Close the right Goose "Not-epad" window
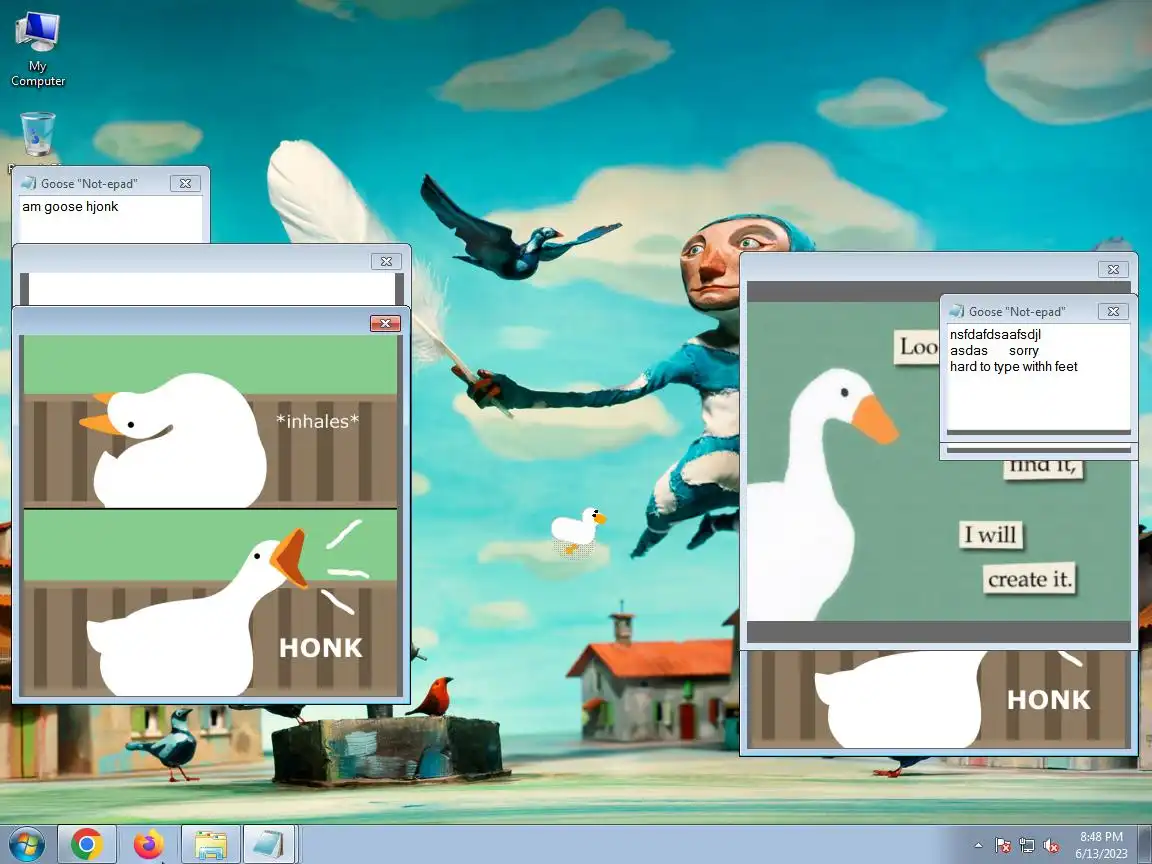1152x864 pixels. pyautogui.click(x=1113, y=312)
